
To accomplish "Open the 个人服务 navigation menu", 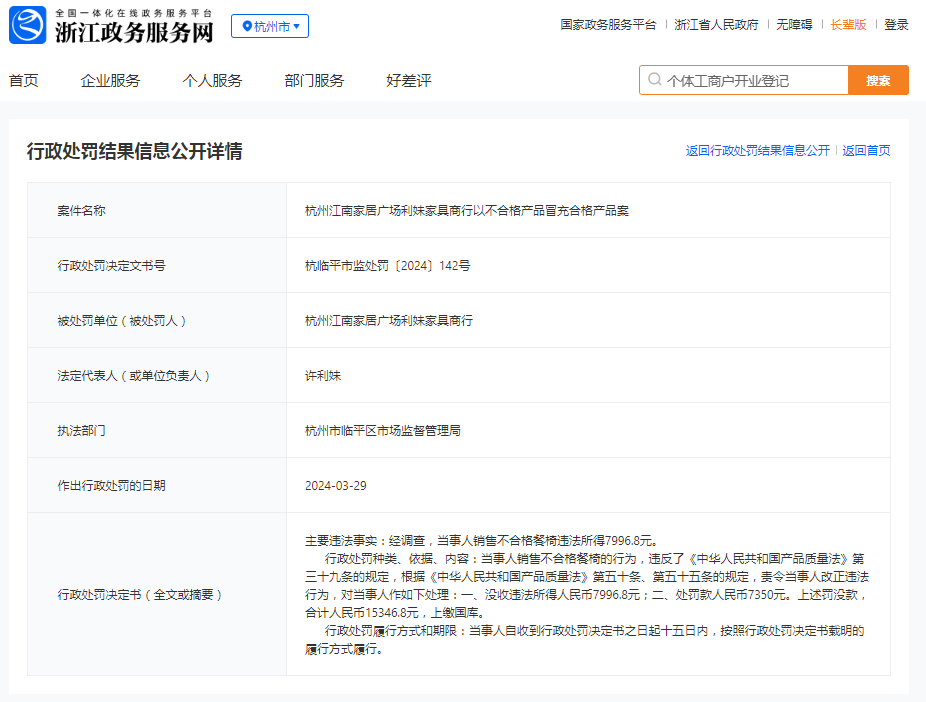I will click(x=212, y=81).
